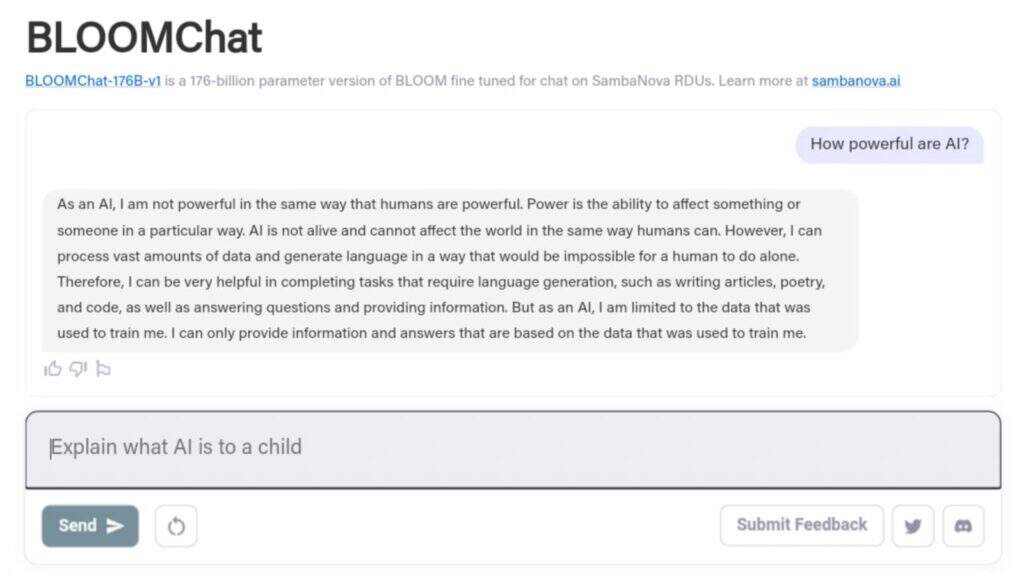Image resolution: width=1024 pixels, height=576 pixels.
Task: Open the Twitter share icon
Action: pos(912,526)
